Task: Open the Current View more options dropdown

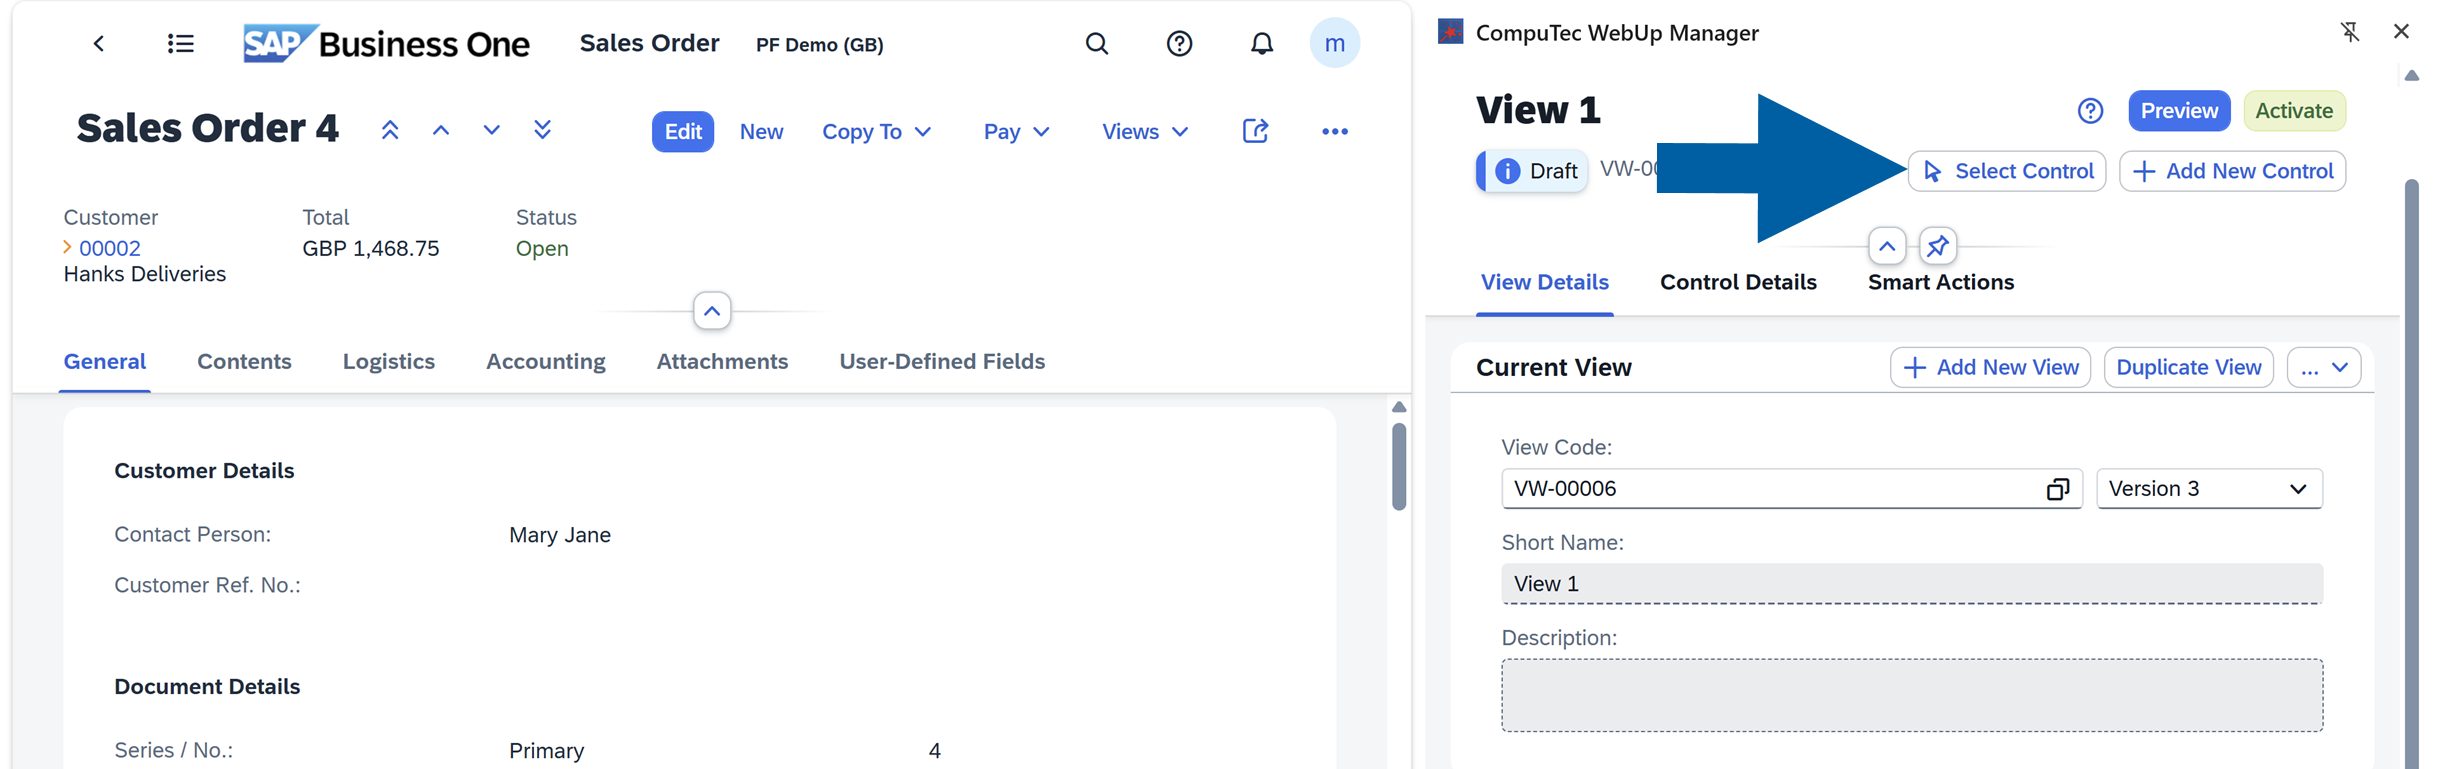Action: coord(2324,368)
